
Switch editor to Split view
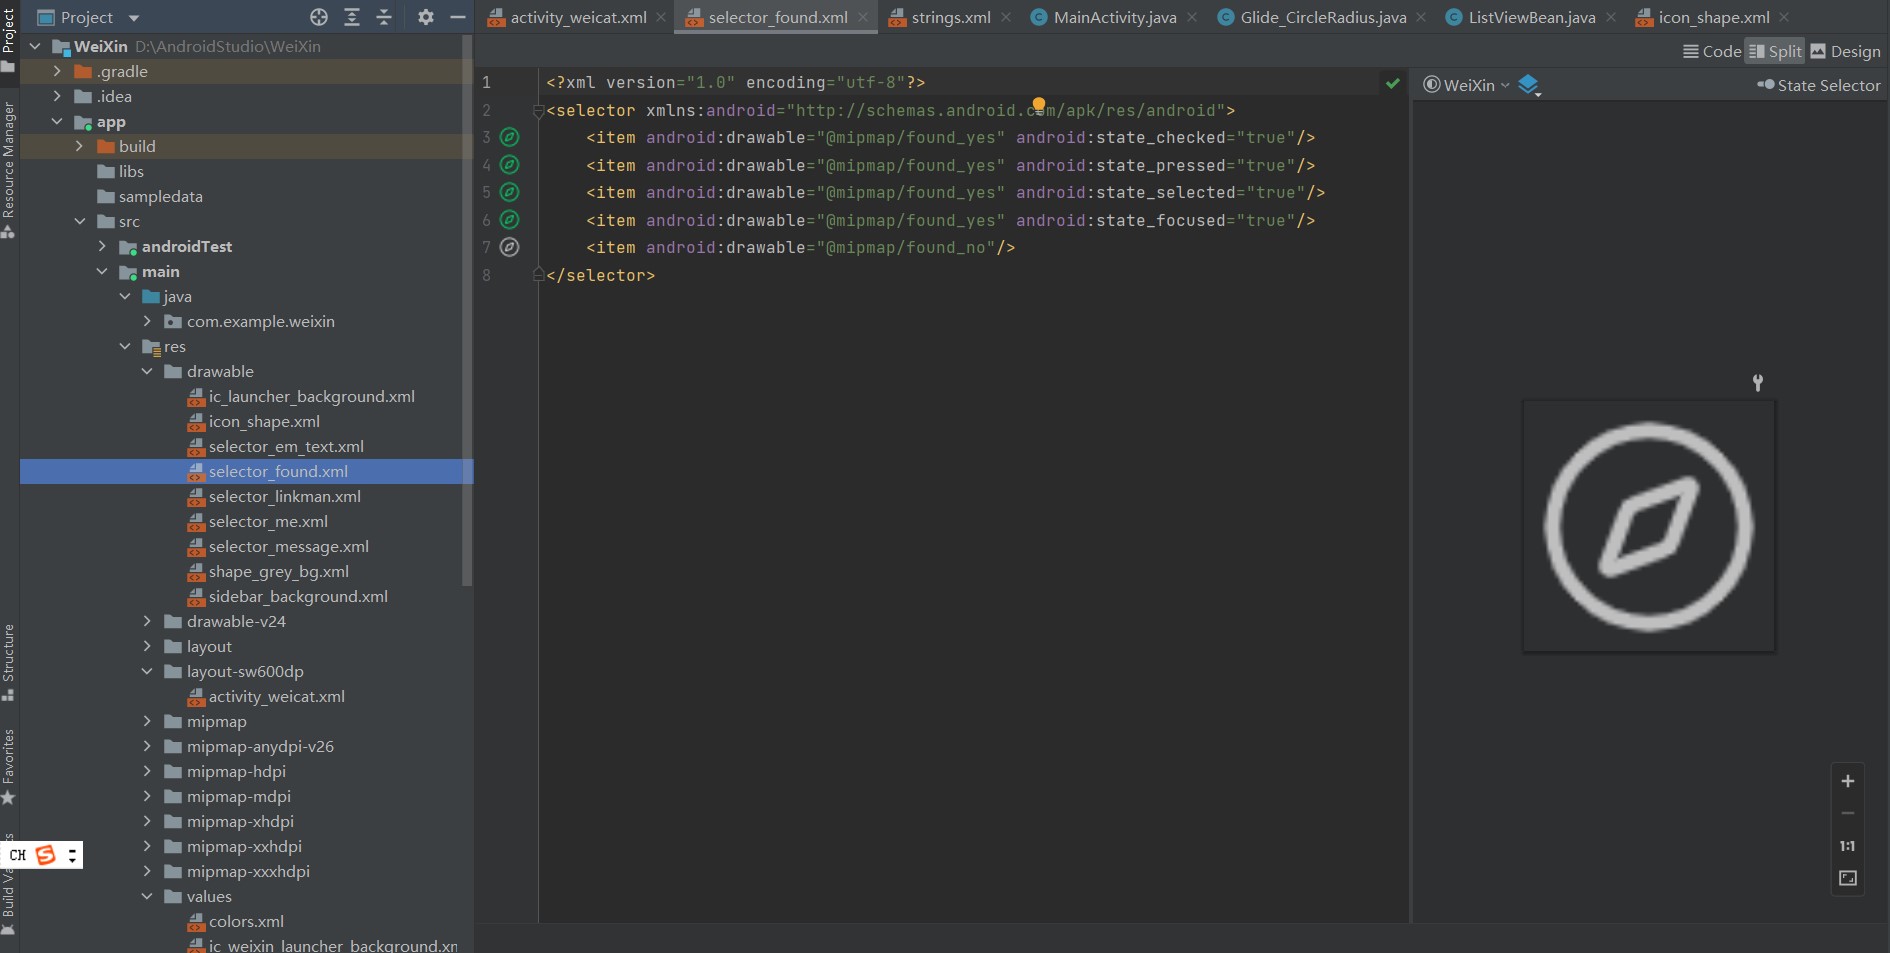pyautogui.click(x=1775, y=51)
